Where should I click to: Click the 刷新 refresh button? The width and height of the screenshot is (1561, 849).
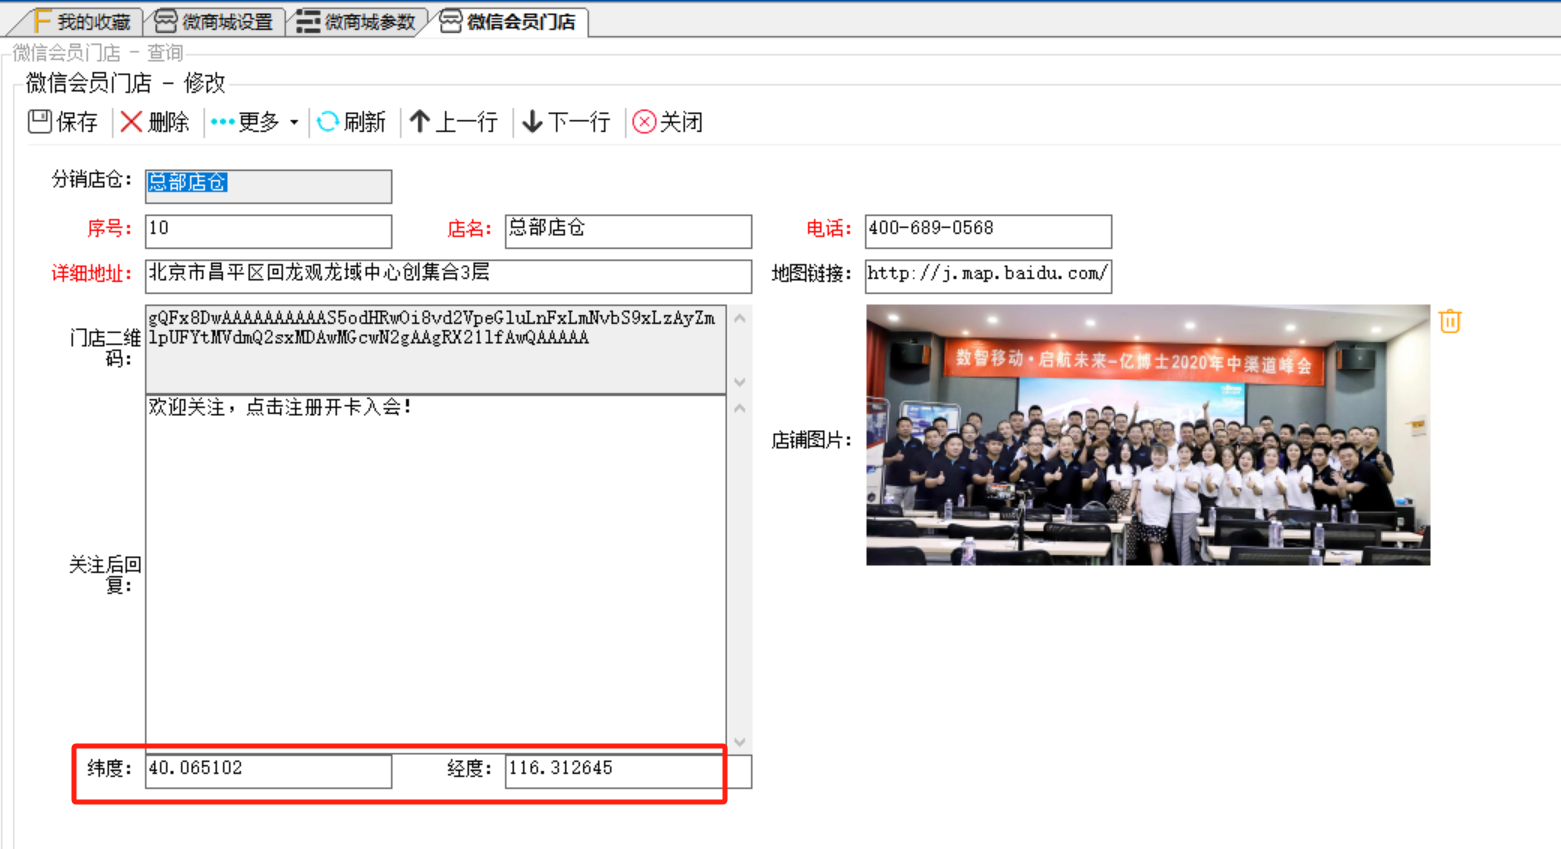pyautogui.click(x=351, y=122)
